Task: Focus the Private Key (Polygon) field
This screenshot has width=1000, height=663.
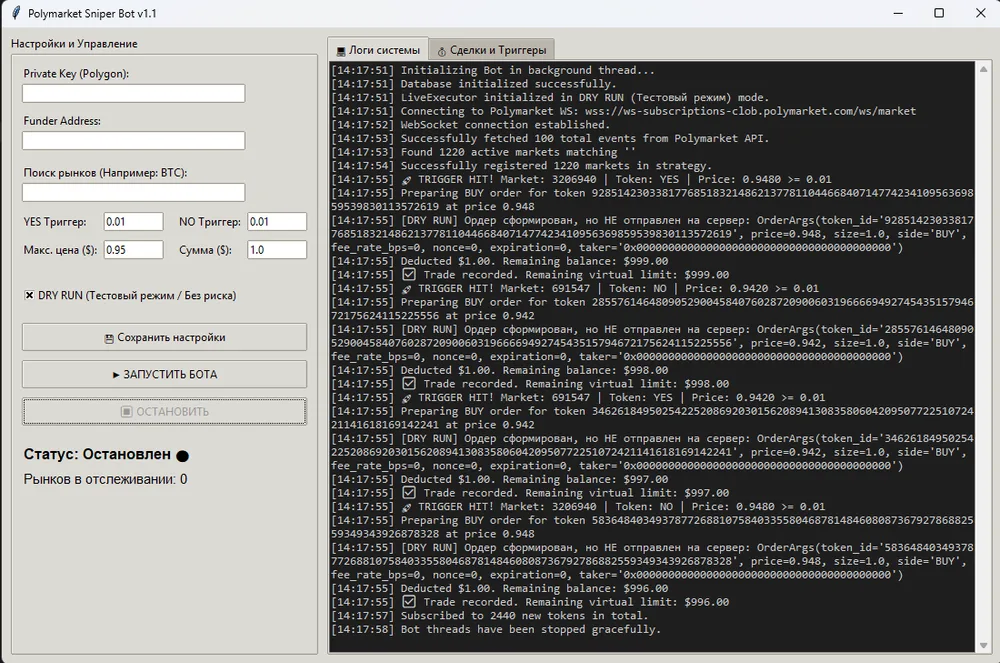Action: click(133, 94)
